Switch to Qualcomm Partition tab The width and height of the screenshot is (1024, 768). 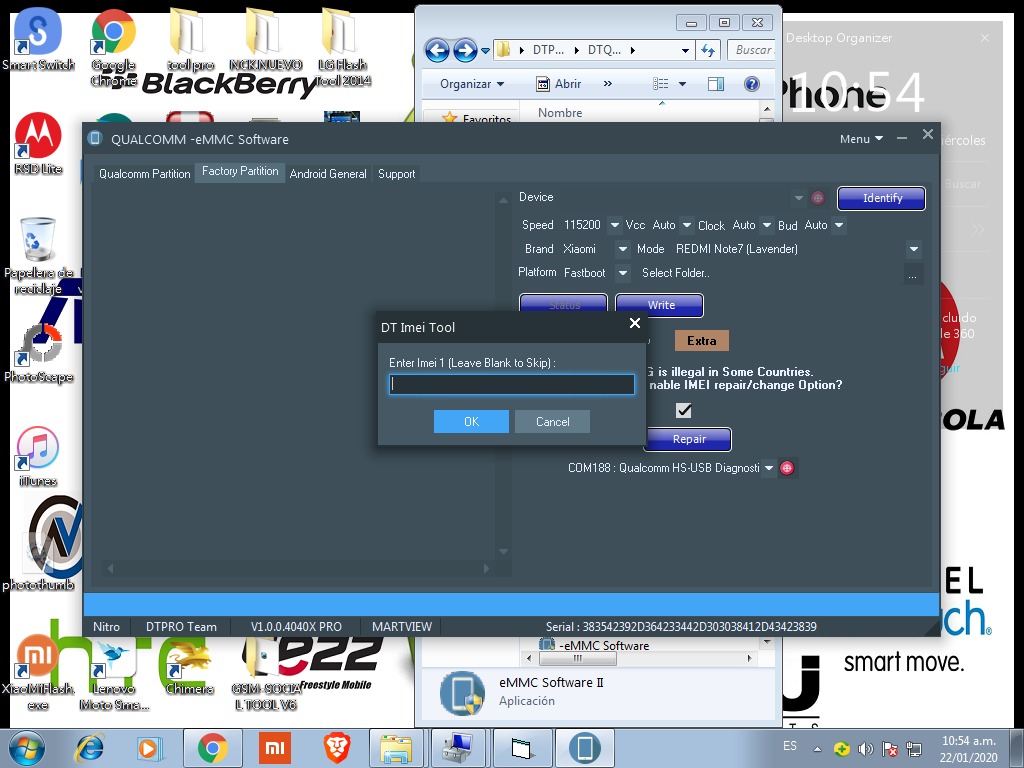[144, 174]
